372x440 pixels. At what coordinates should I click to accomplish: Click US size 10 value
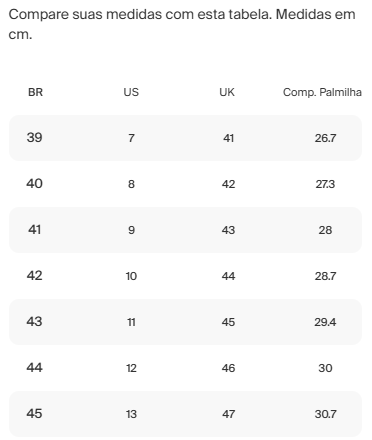[131, 276]
